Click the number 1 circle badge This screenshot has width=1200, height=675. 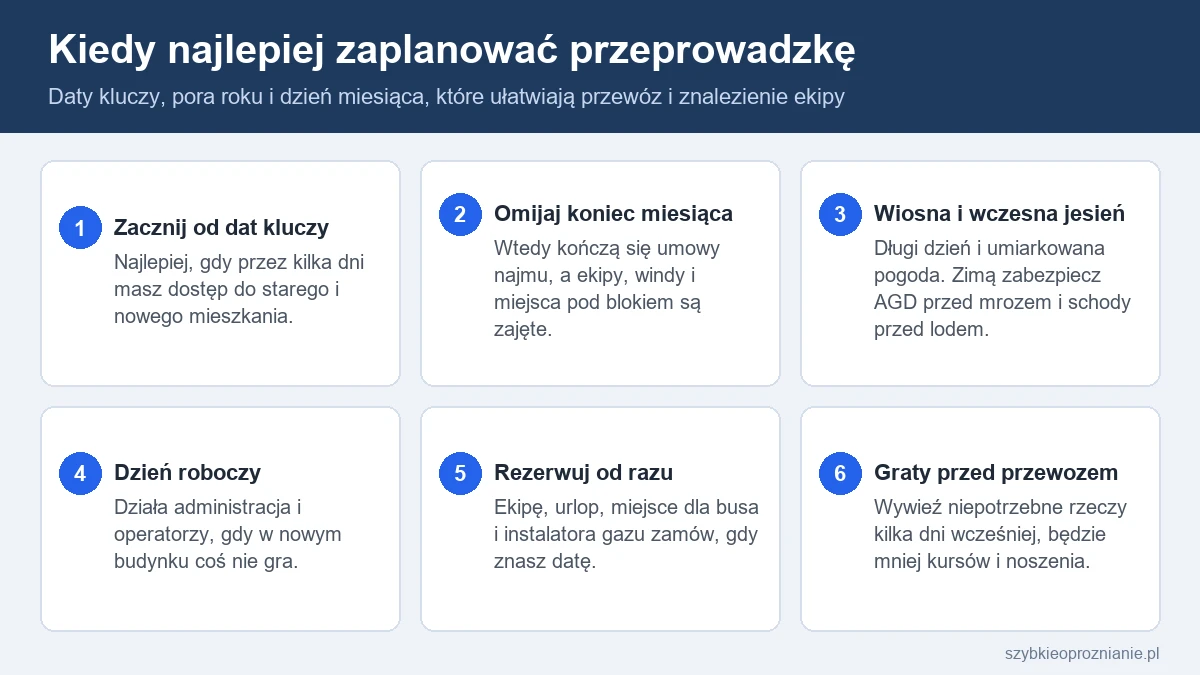pos(80,228)
